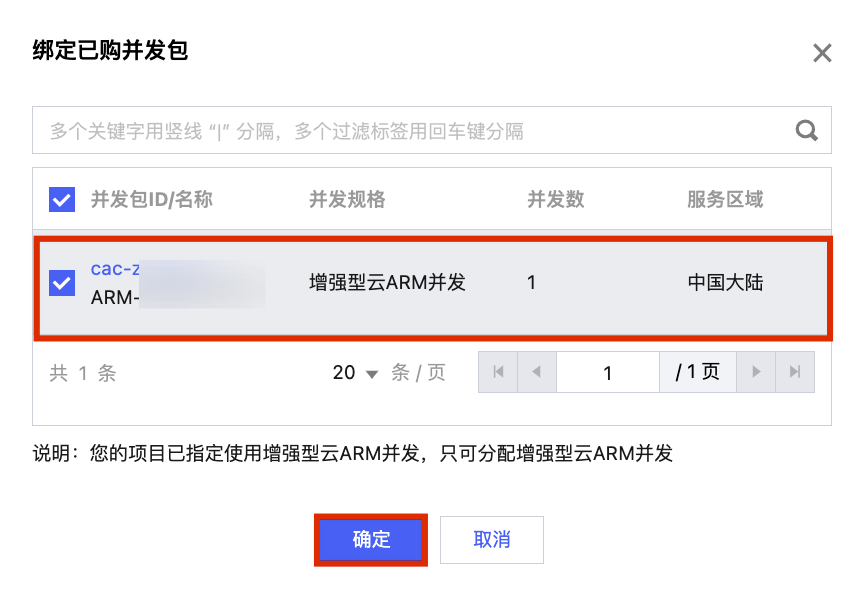The height and width of the screenshot is (592, 864).
Task: Close the 绑定已购并发包 dialog
Action: coord(822,53)
